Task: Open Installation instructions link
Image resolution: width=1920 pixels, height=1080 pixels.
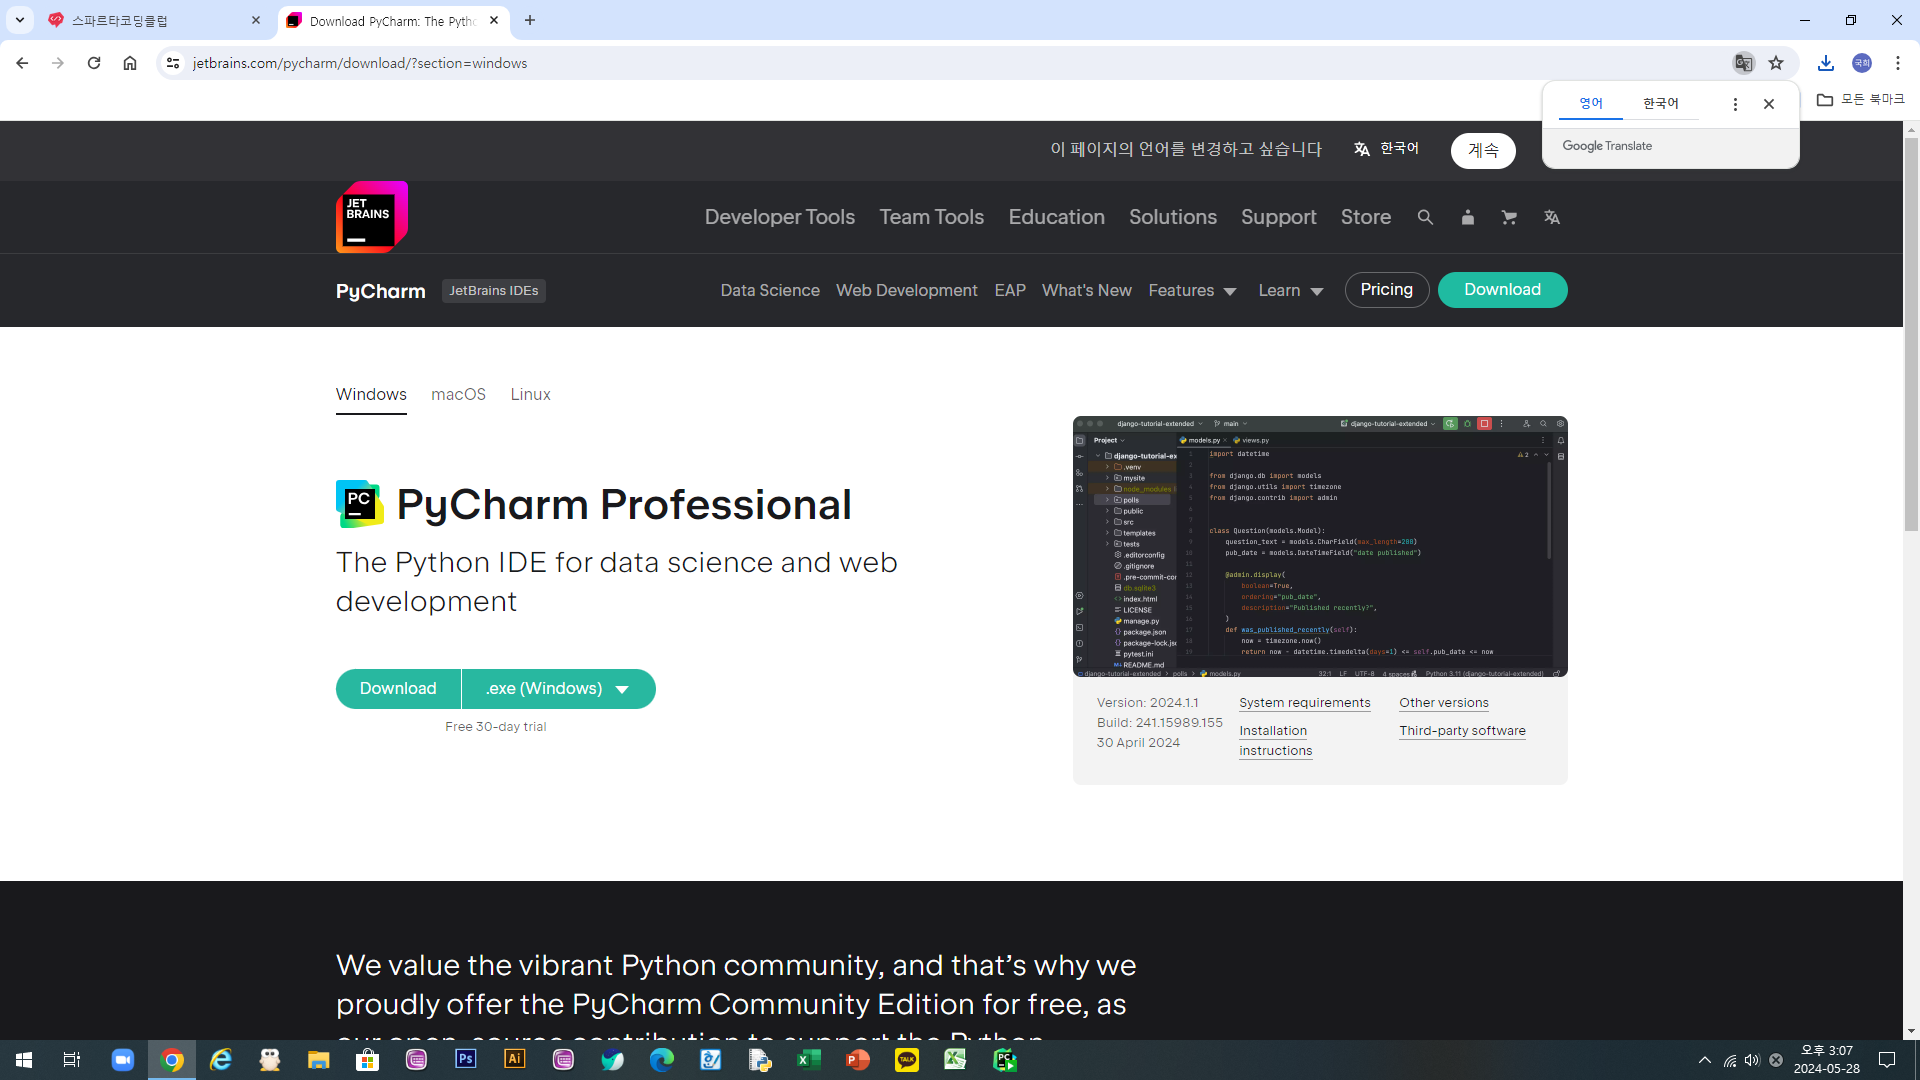Action: tap(1276, 741)
